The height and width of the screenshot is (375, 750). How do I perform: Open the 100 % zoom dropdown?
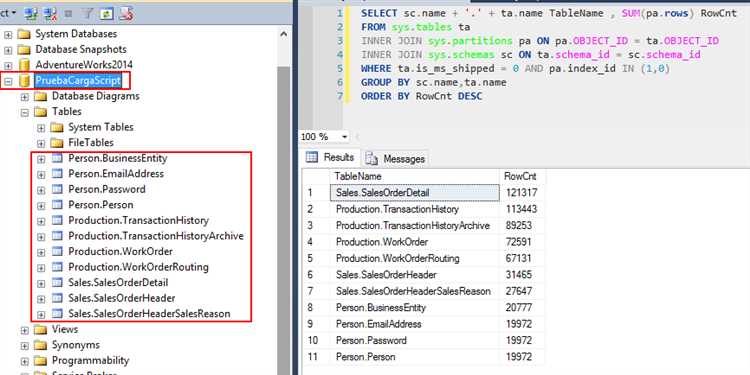click(x=344, y=137)
